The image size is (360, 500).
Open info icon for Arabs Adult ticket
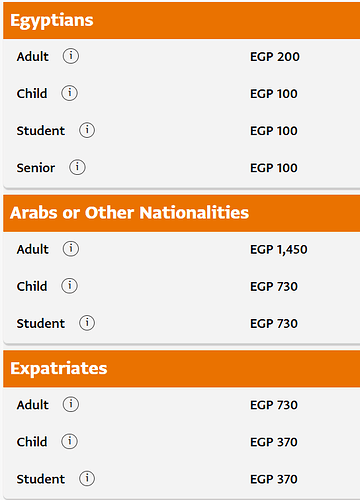tap(71, 249)
